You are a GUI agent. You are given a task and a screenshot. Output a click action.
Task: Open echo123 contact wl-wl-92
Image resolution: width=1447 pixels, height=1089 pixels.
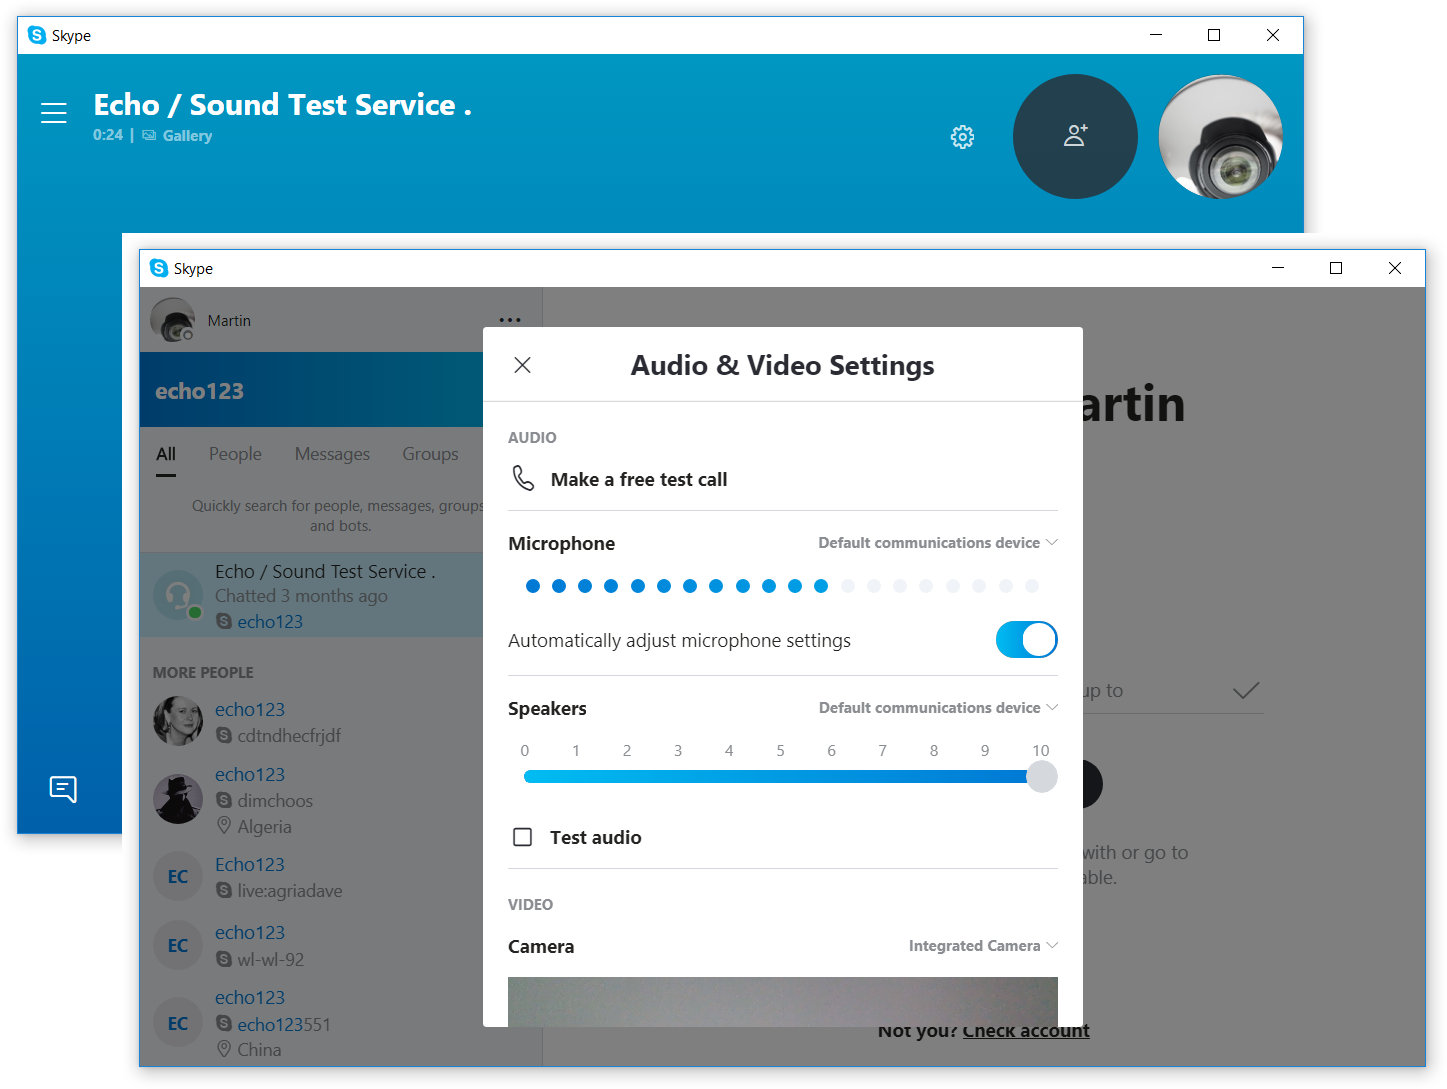click(x=312, y=945)
